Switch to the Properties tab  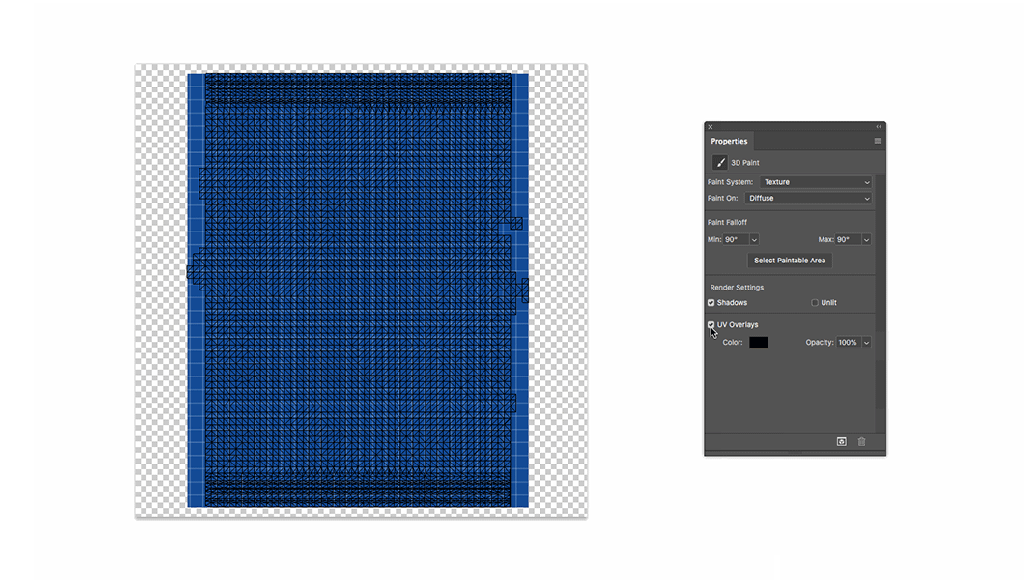click(x=729, y=141)
